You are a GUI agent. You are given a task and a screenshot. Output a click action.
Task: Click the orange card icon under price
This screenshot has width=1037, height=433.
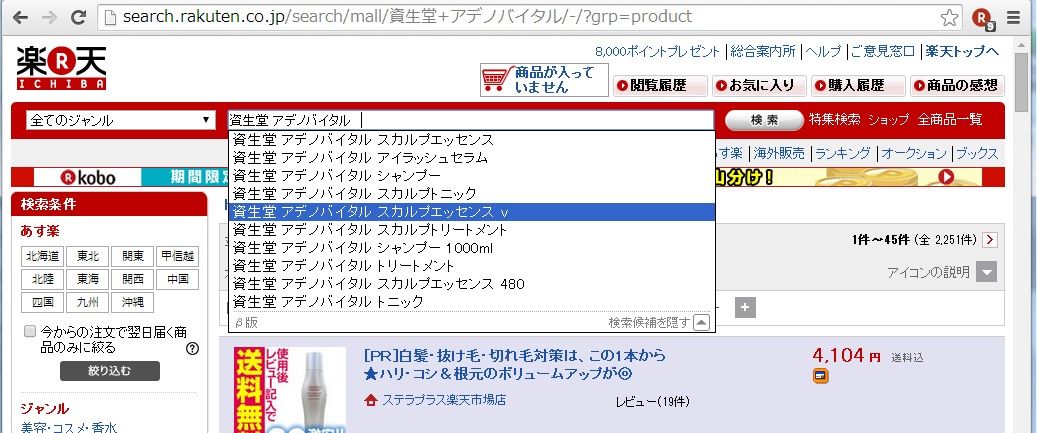click(x=820, y=376)
